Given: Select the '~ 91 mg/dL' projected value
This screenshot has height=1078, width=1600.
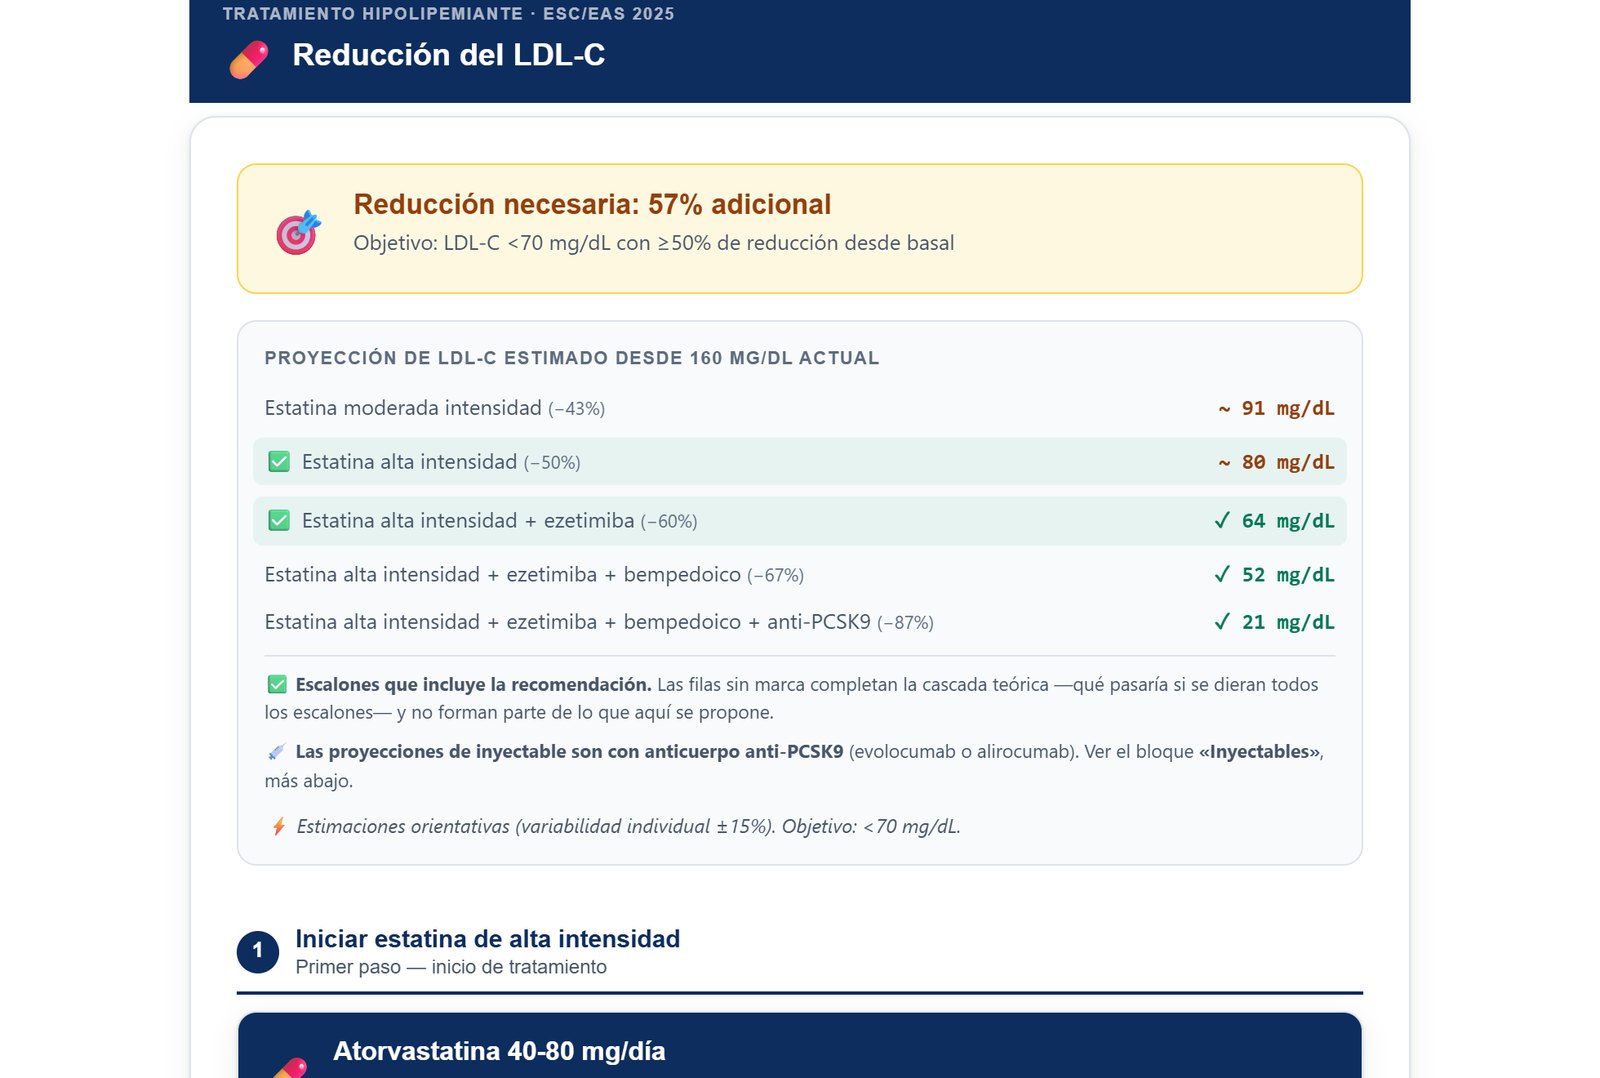Looking at the screenshot, I should pos(1276,408).
